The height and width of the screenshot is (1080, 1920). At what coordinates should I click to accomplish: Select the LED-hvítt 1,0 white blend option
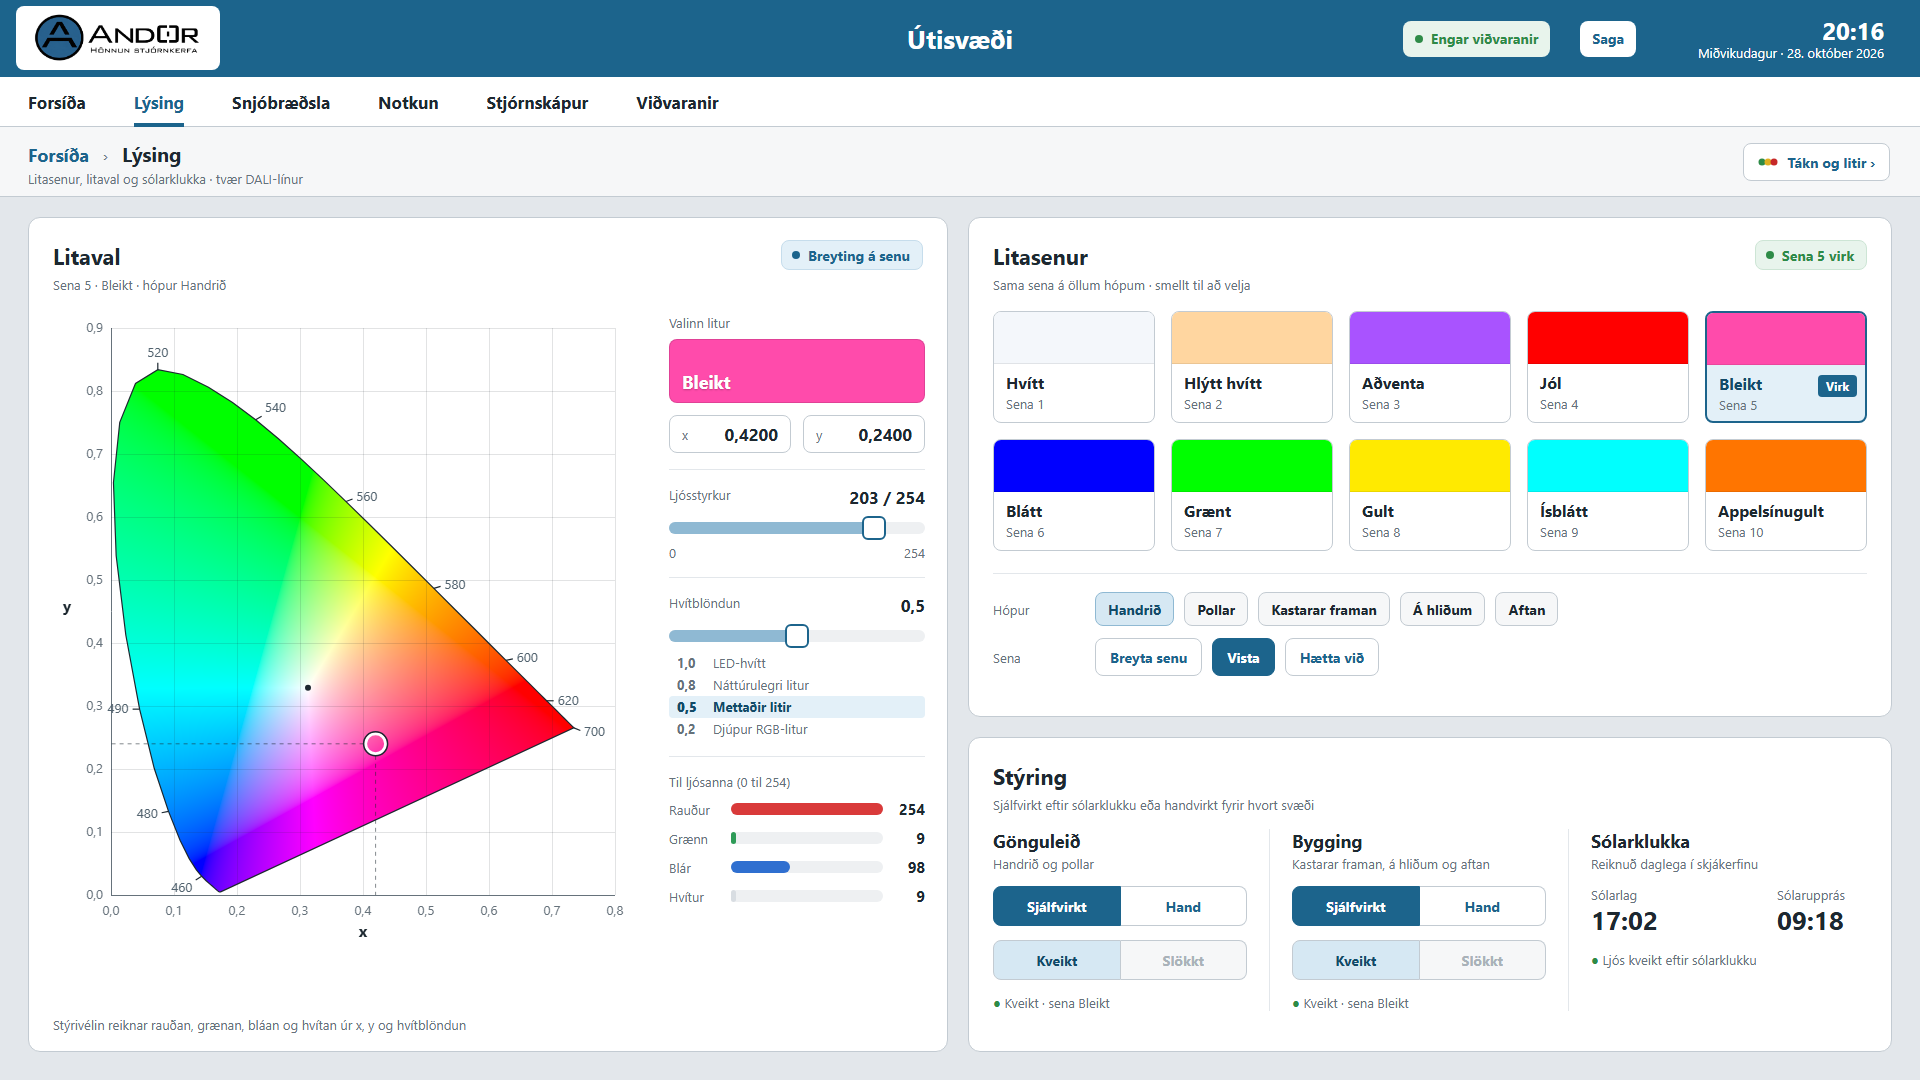[796, 663]
